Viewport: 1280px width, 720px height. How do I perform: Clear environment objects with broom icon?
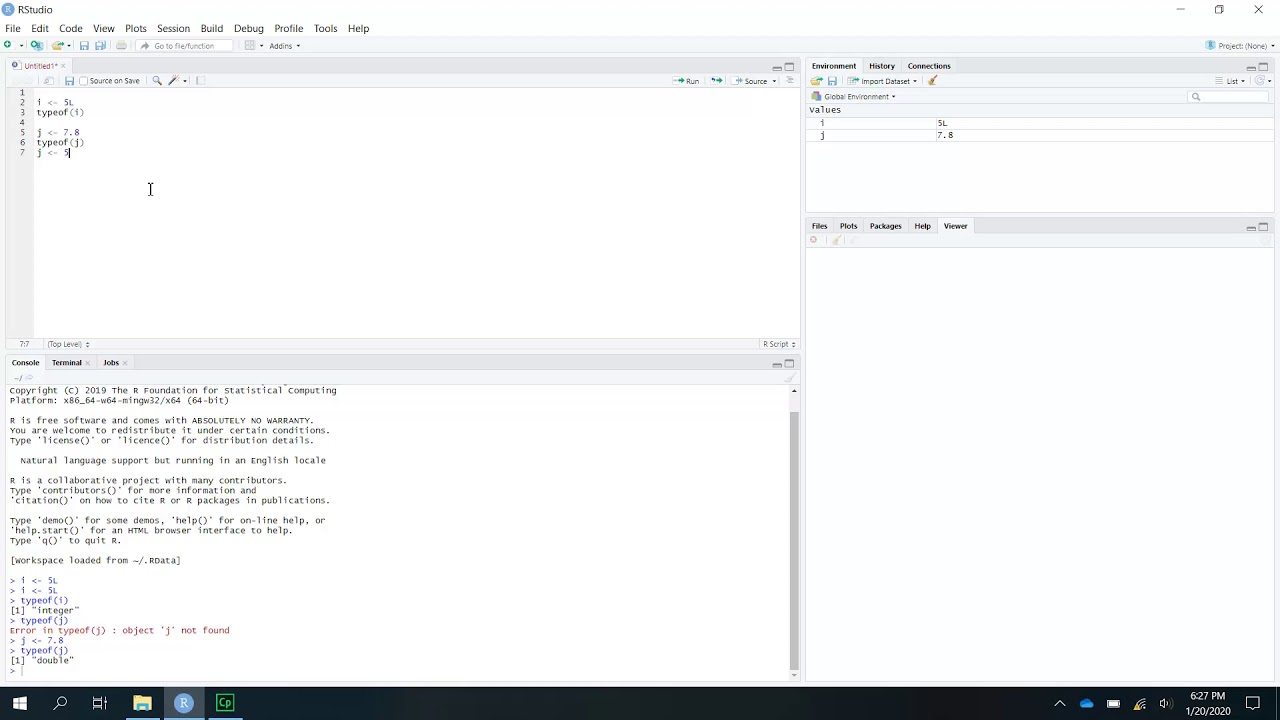pos(932,81)
